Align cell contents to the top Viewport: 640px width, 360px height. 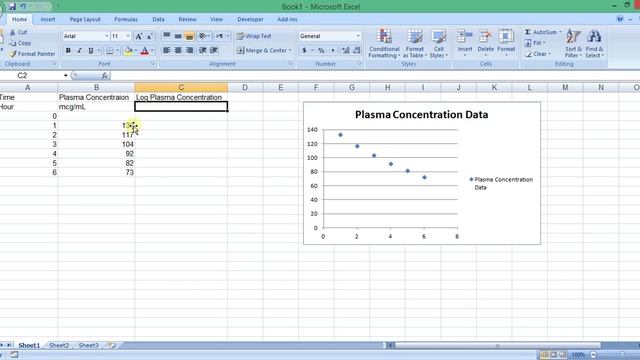(x=167, y=36)
